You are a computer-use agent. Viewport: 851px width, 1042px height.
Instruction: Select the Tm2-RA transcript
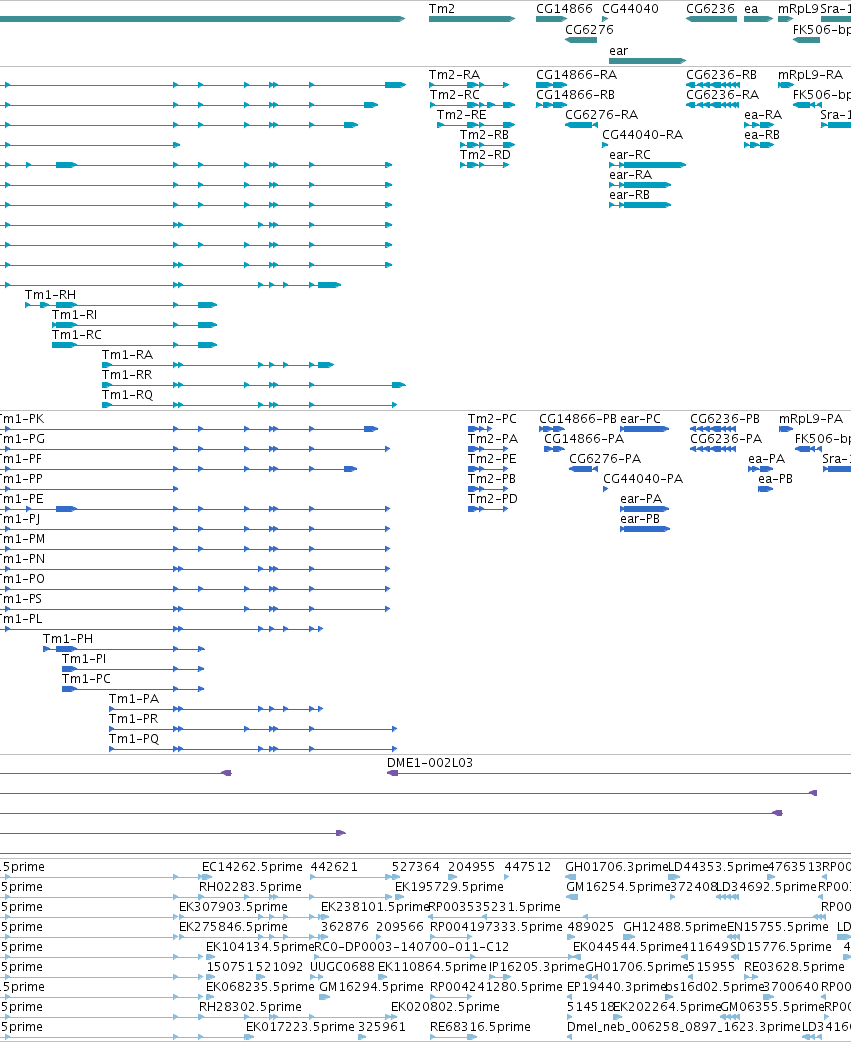point(469,85)
